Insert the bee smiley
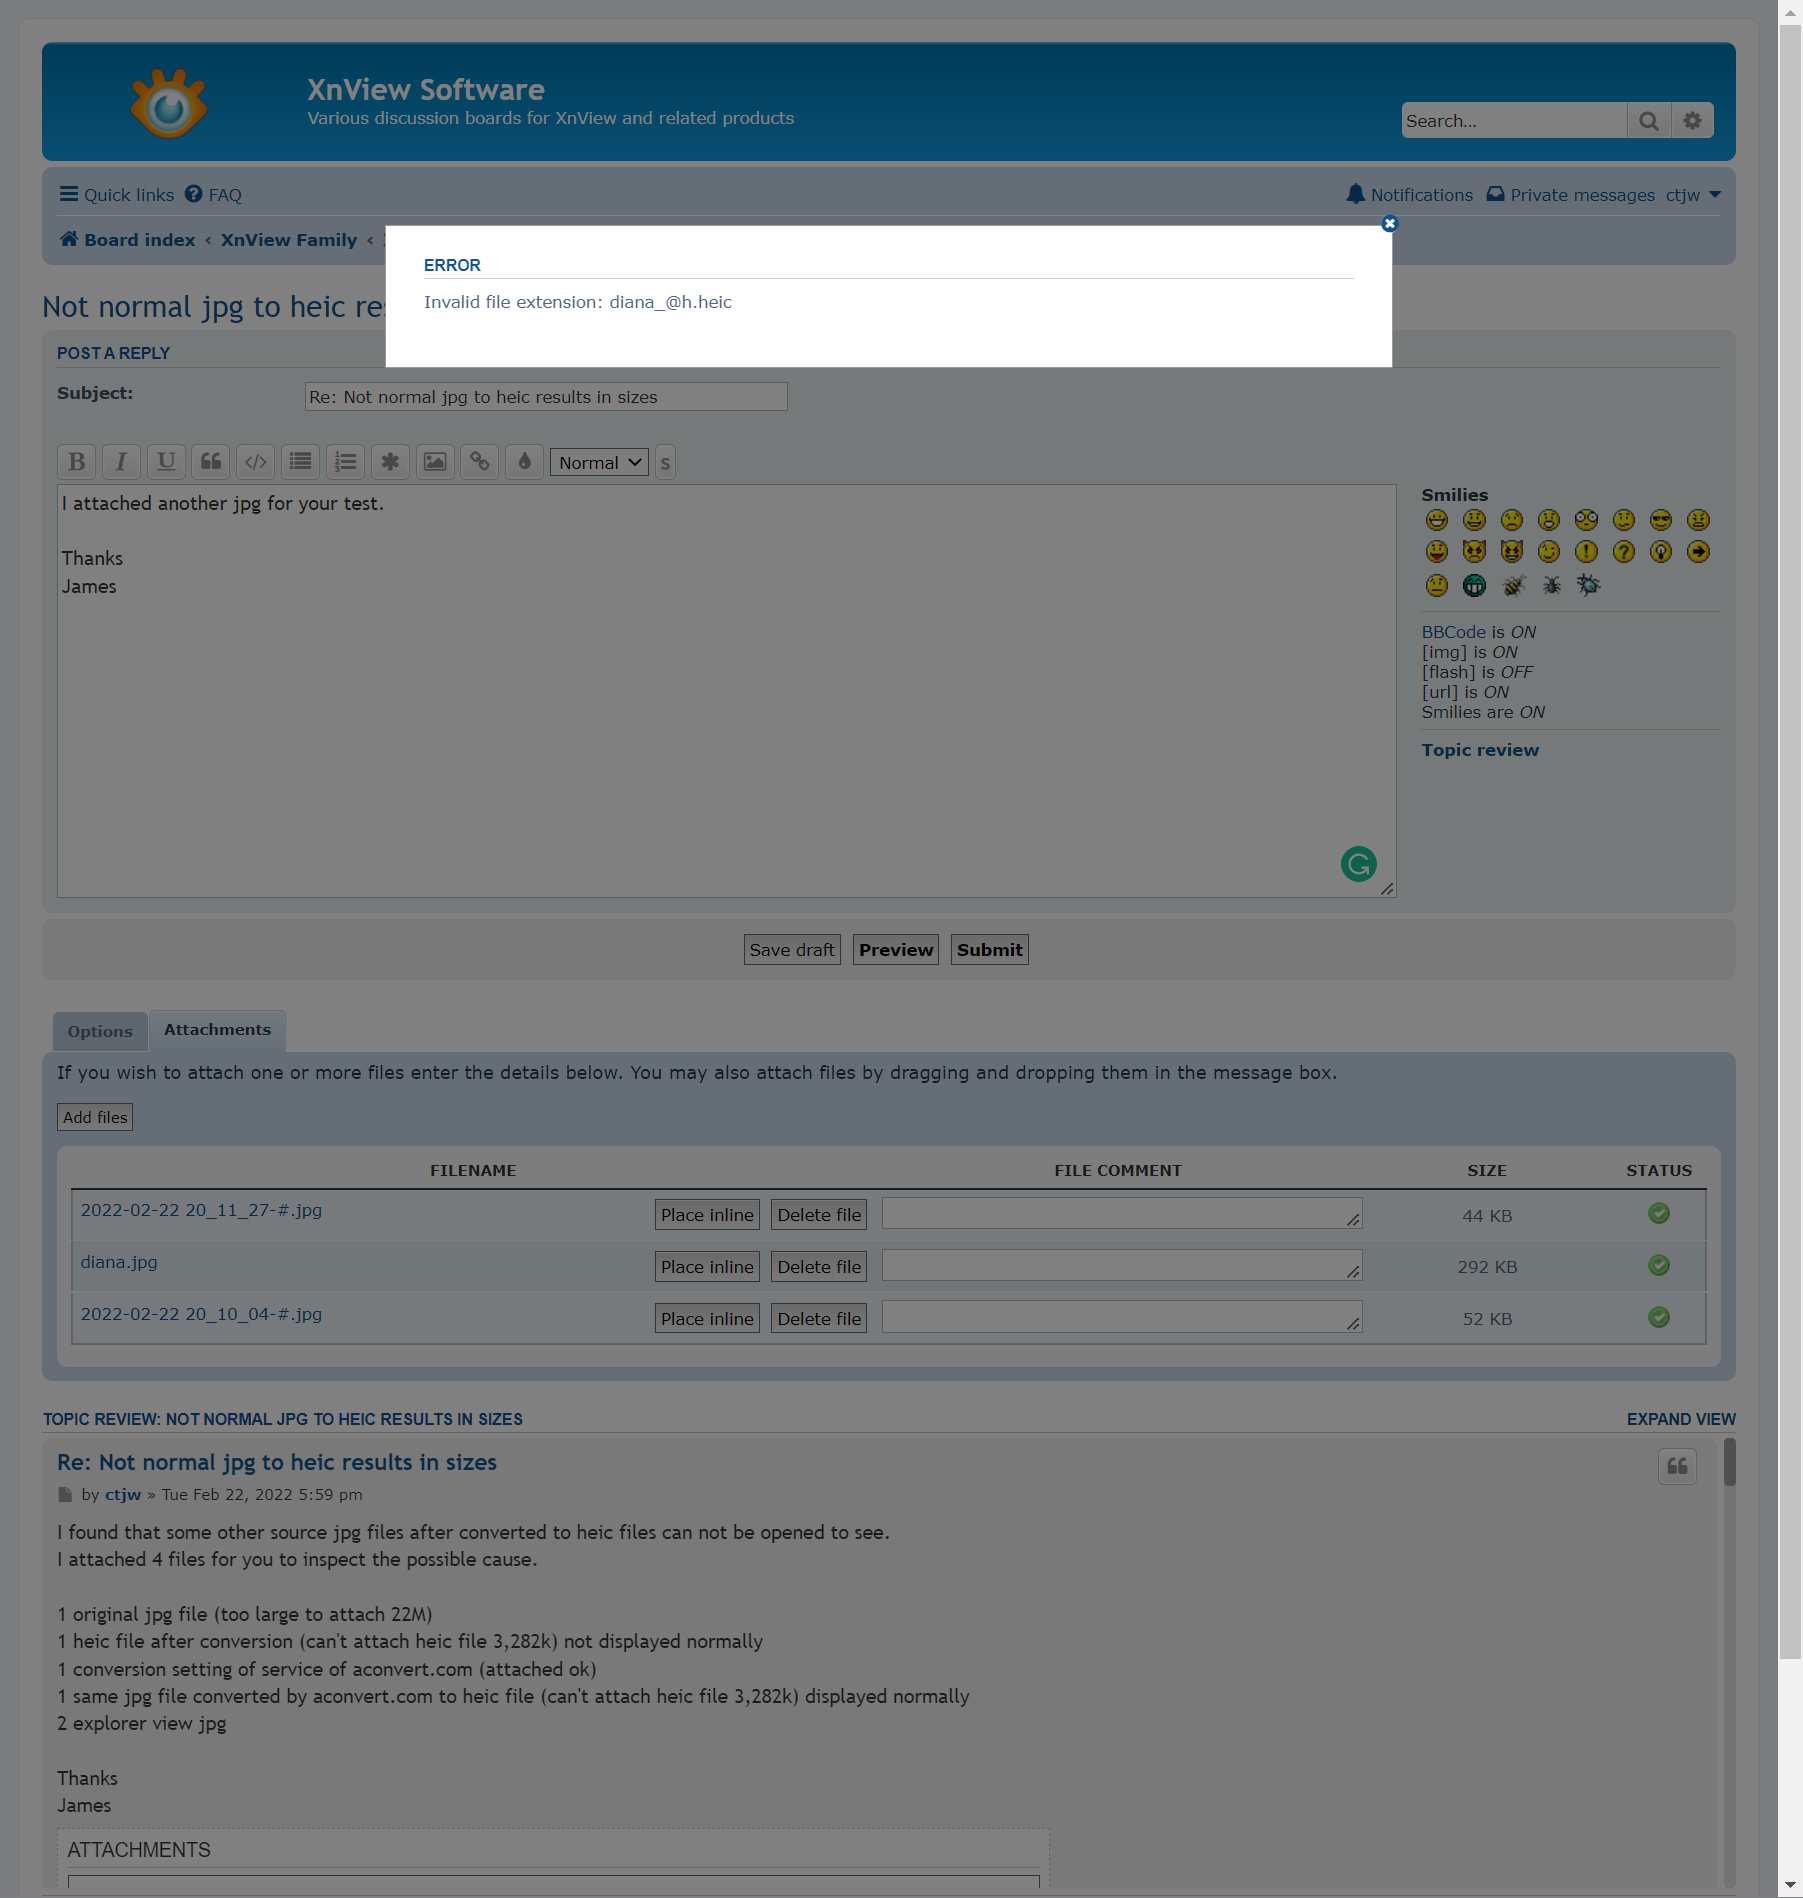 pos(1514,586)
